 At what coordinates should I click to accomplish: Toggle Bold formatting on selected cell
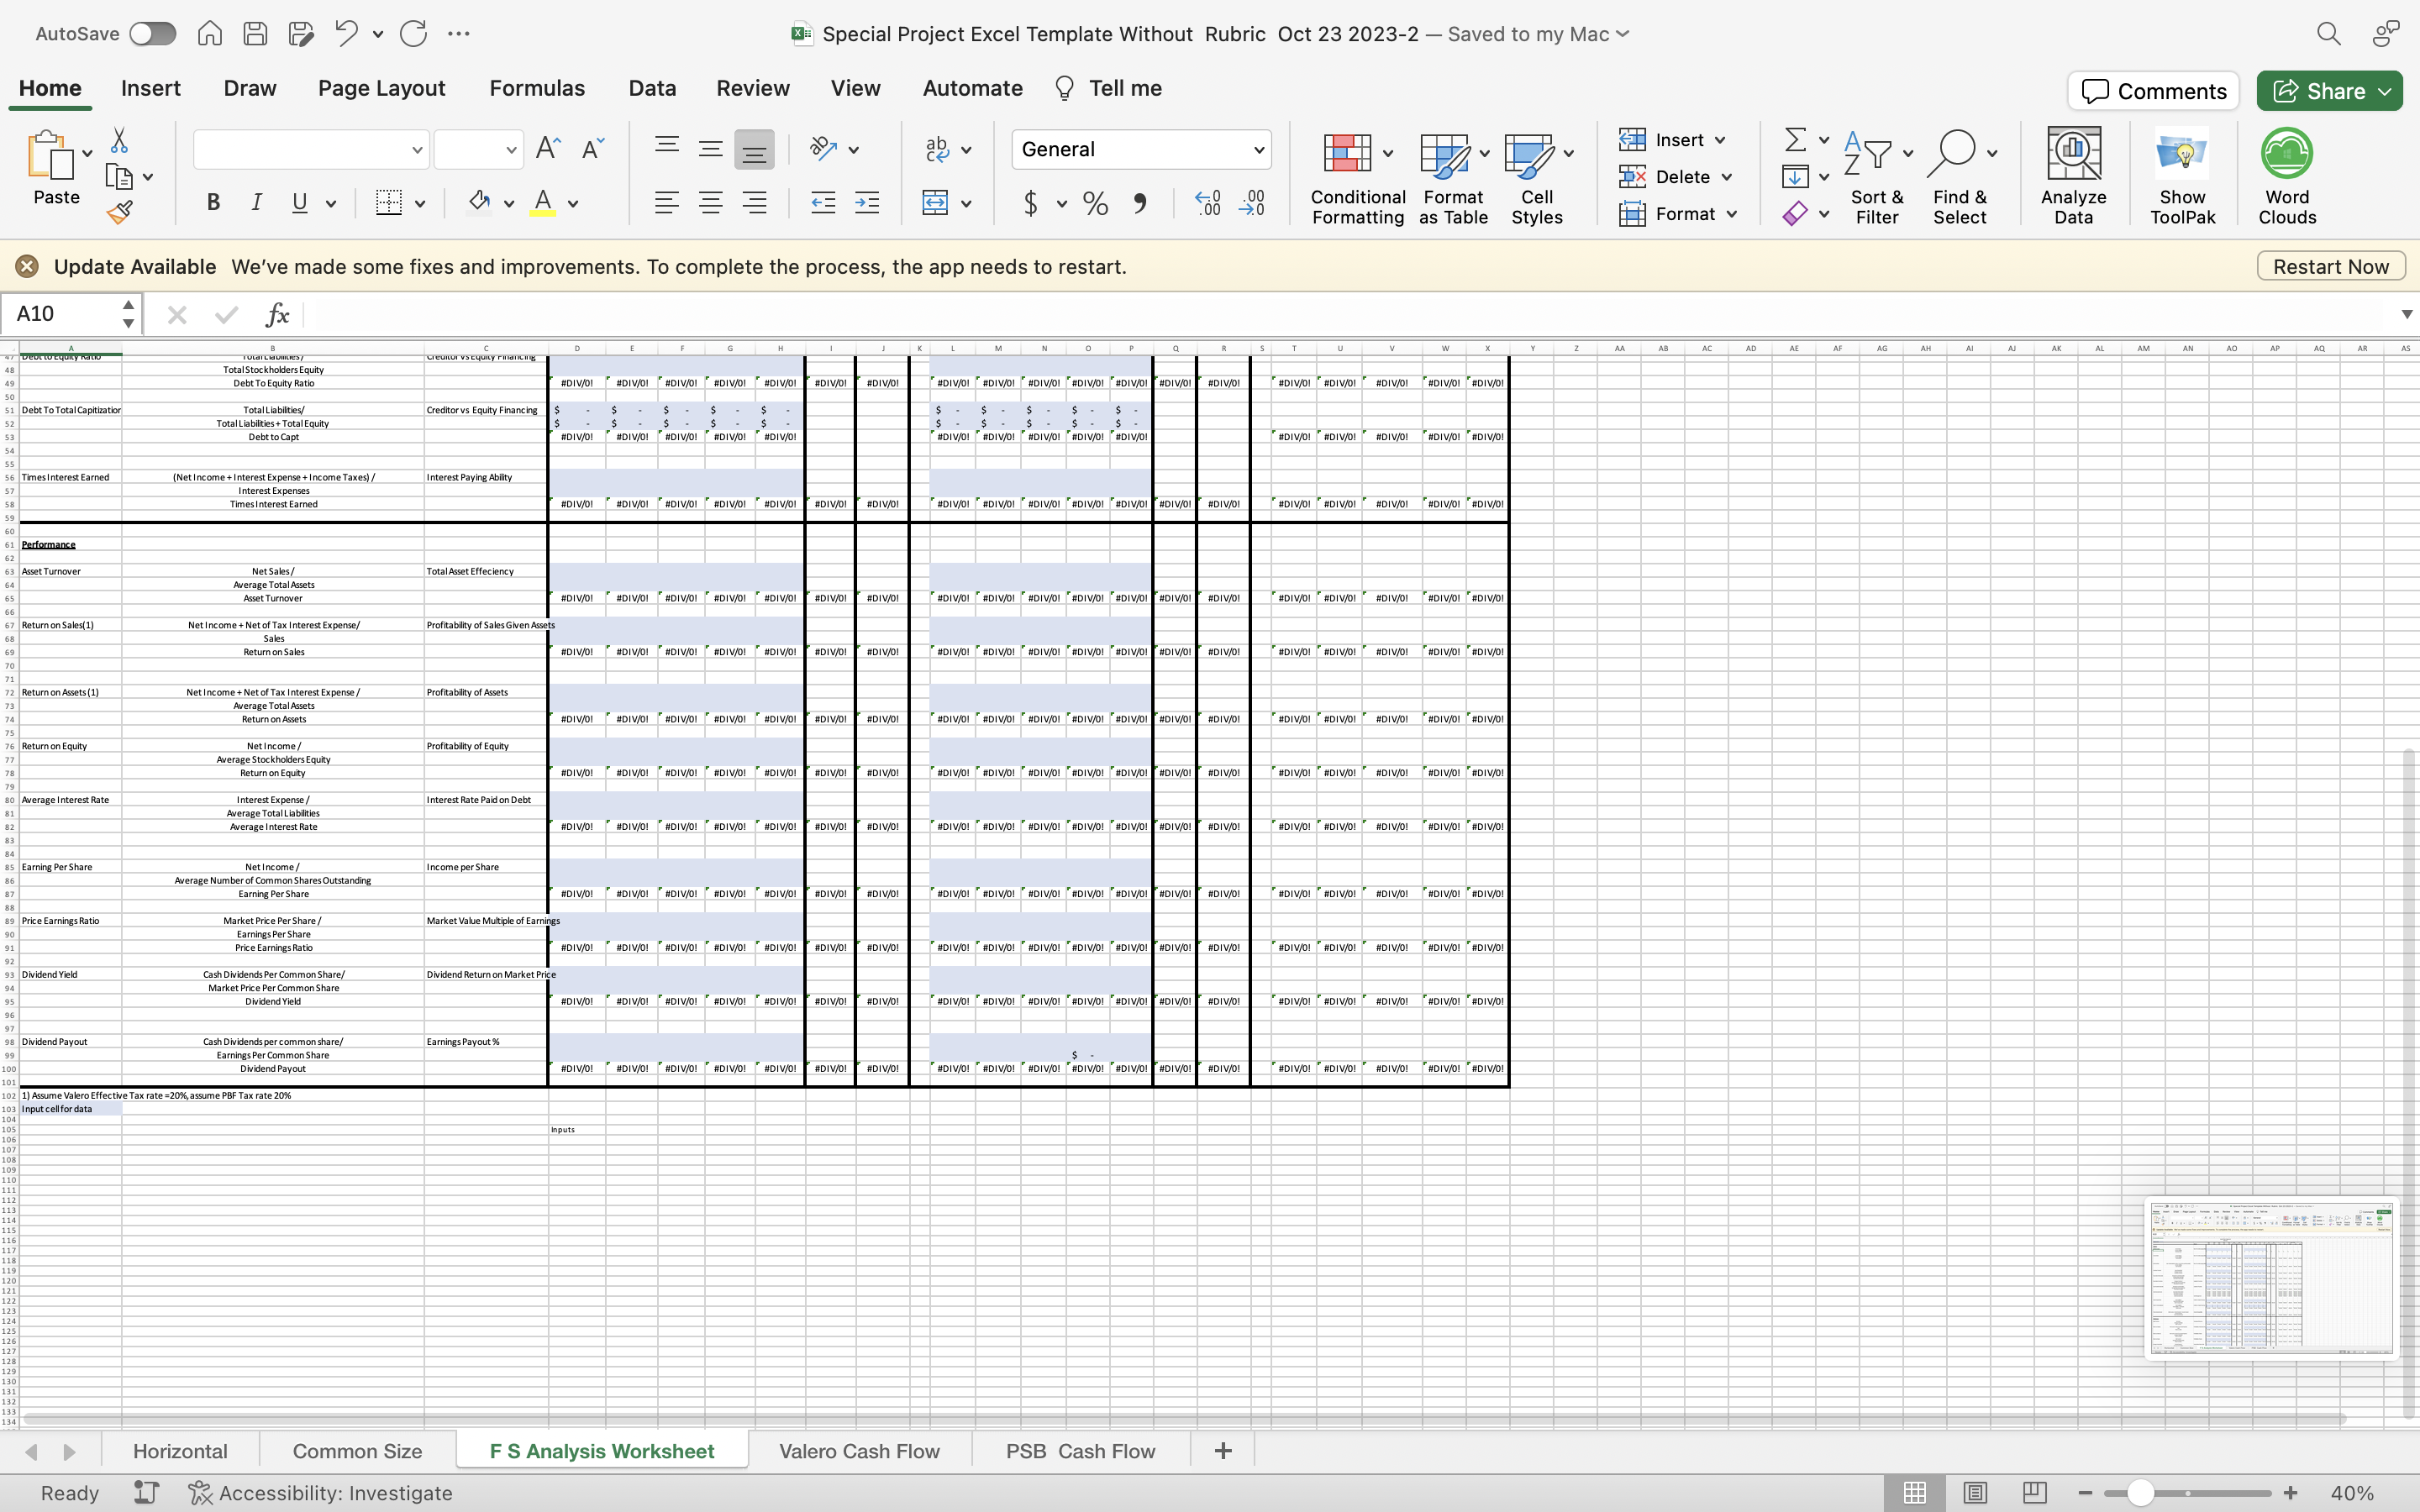click(213, 202)
